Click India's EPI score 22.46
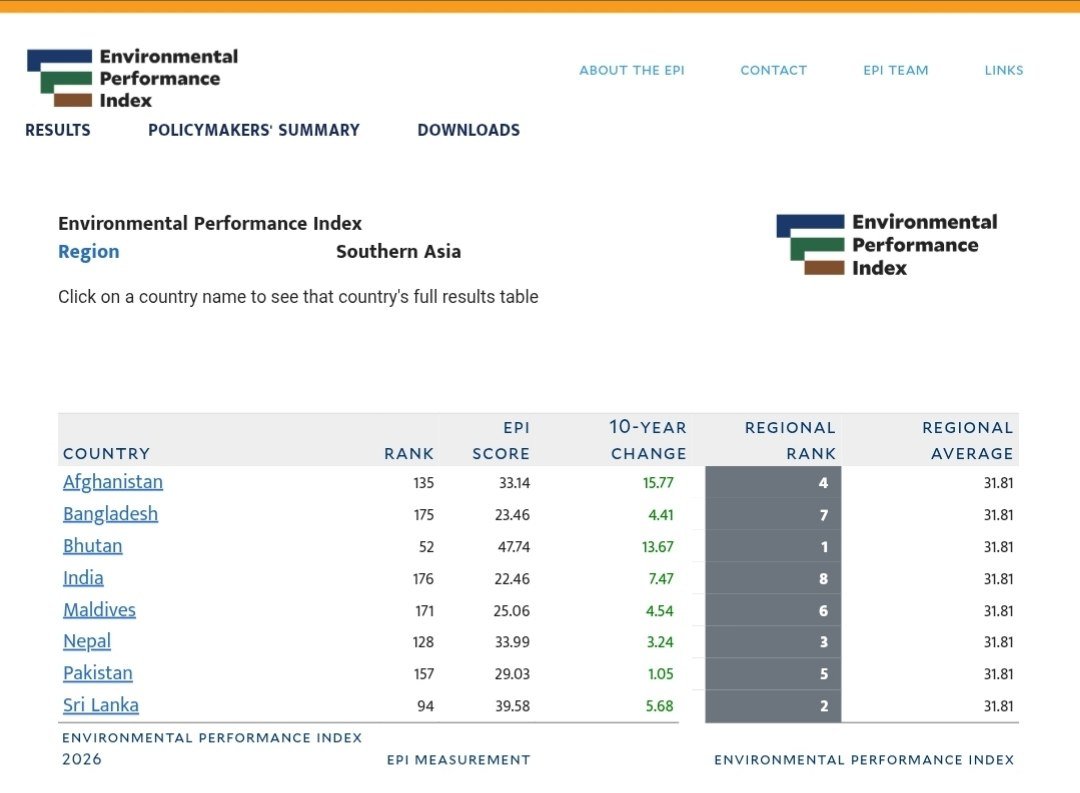Viewport: 1080px width, 793px height. [x=512, y=579]
